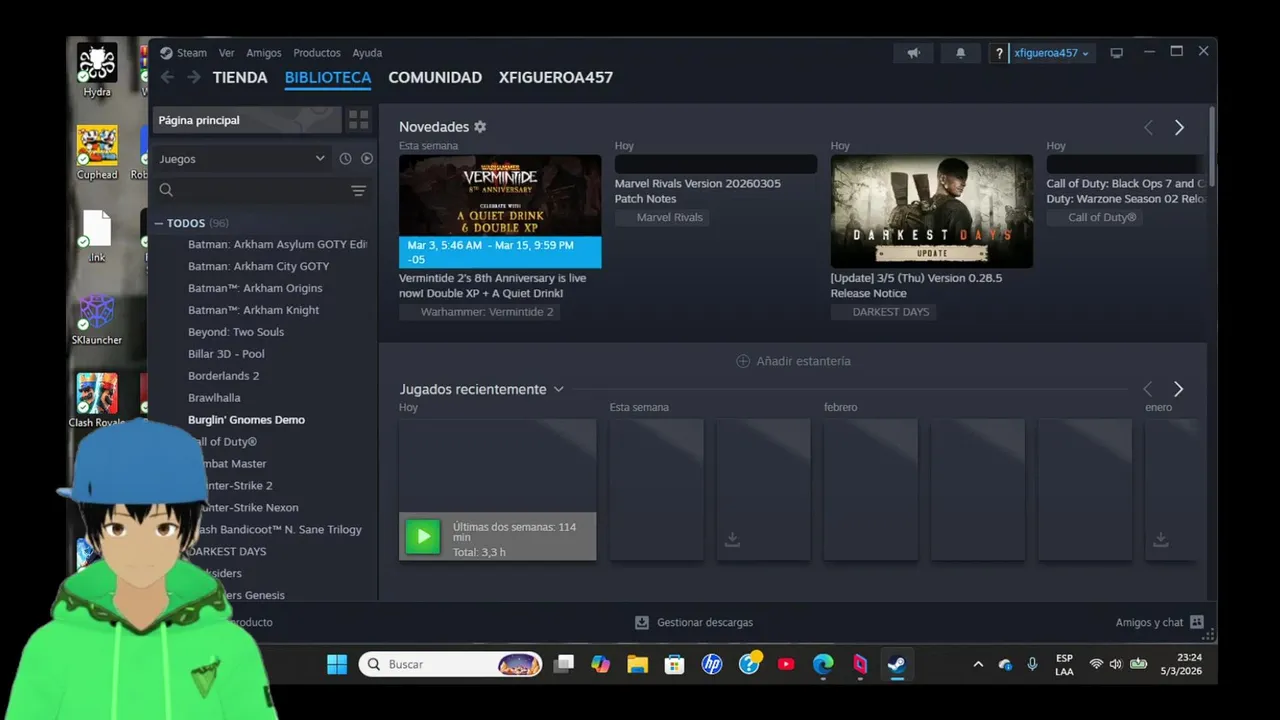Open the notifications bell

[961, 53]
